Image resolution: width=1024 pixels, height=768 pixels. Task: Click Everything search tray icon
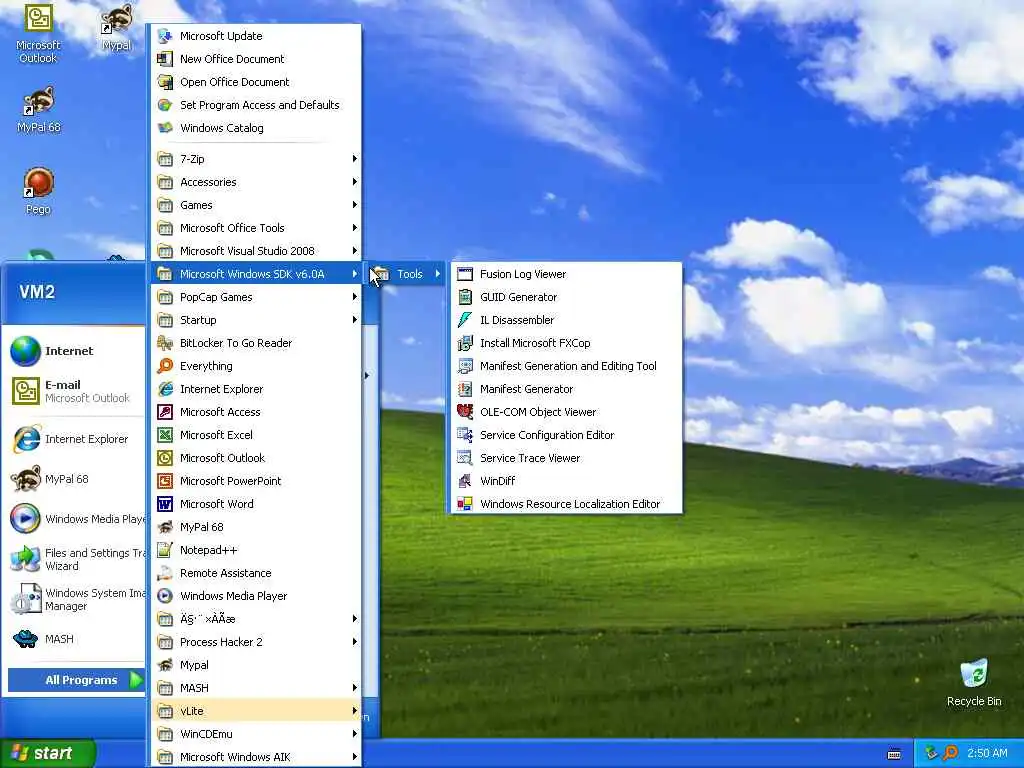pyautogui.click(x=951, y=753)
